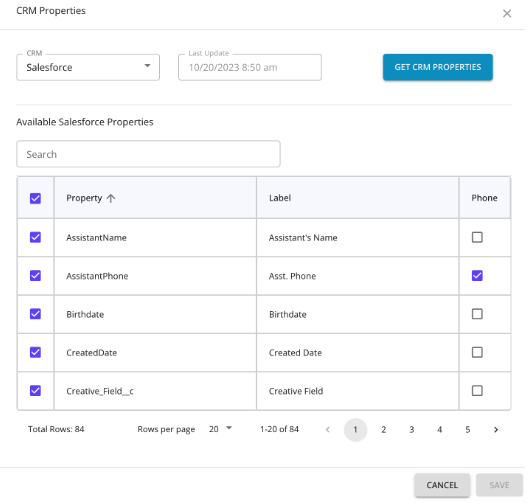This screenshot has height=503, width=527.
Task: Open the Rows per page dropdown
Action: coord(220,429)
